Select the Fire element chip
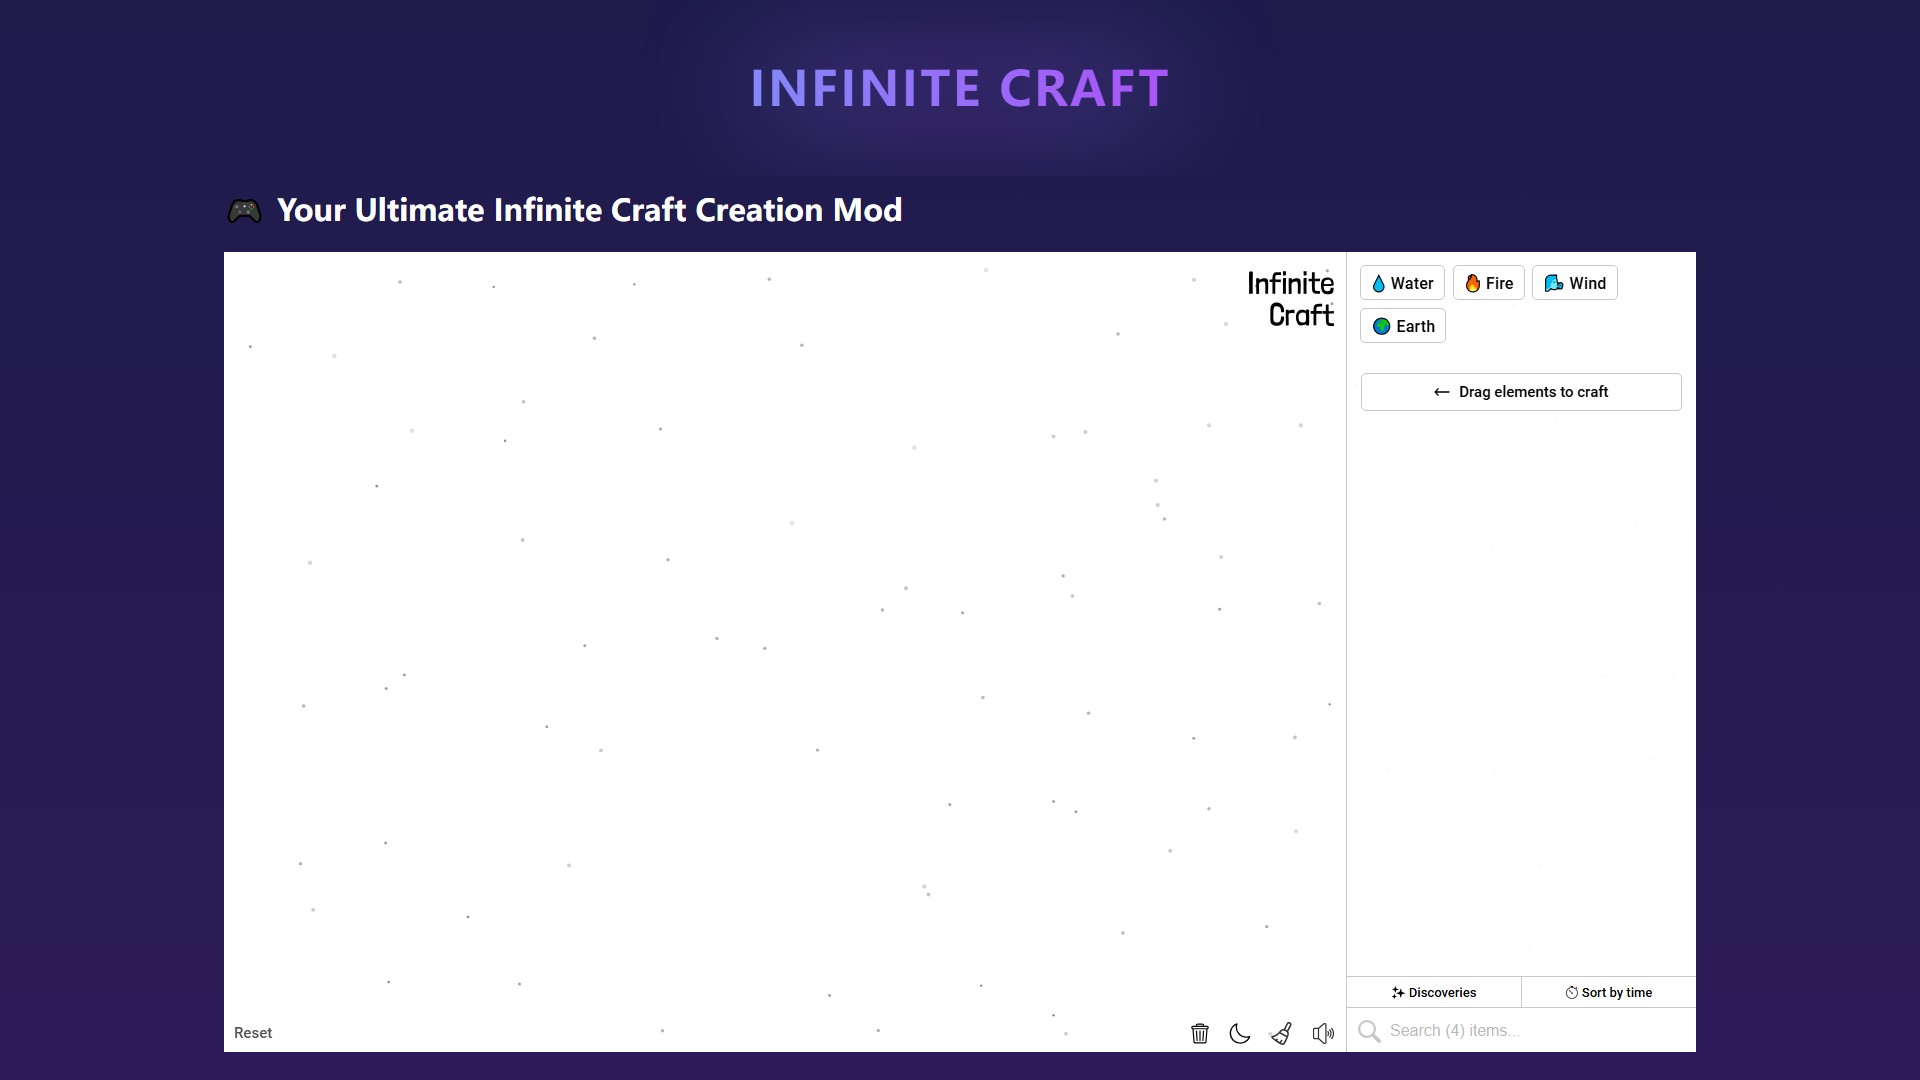Screen dimensions: 1920x1080 tap(1488, 283)
